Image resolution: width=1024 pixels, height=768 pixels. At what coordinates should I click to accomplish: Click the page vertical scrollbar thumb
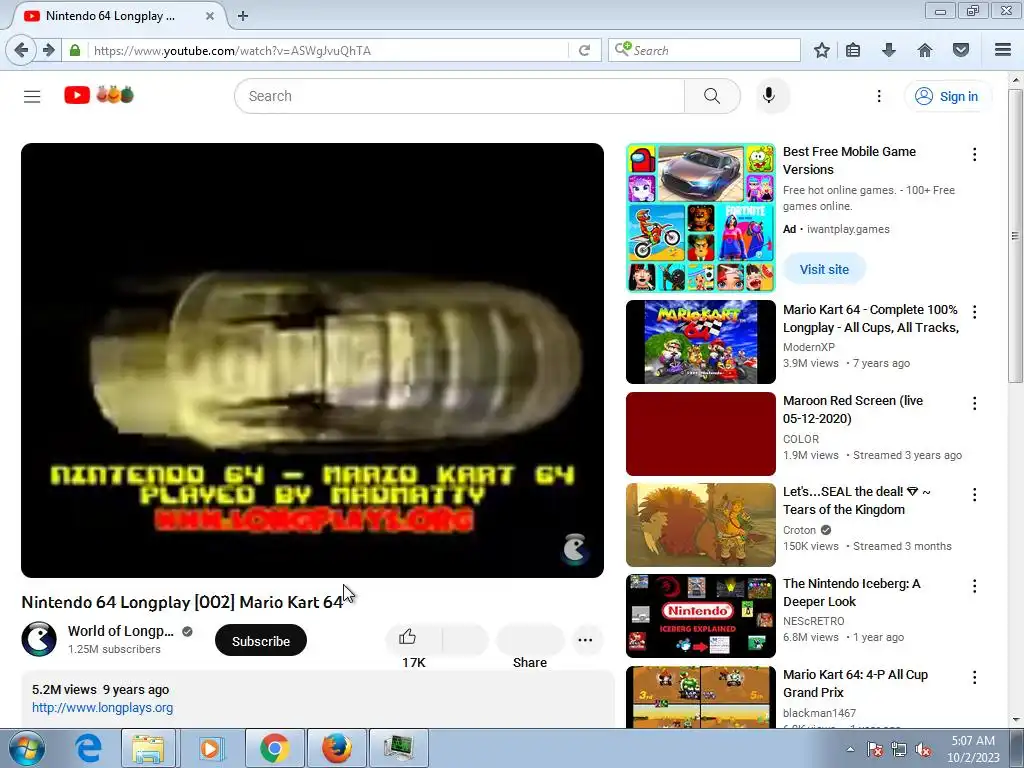pos(1015,235)
